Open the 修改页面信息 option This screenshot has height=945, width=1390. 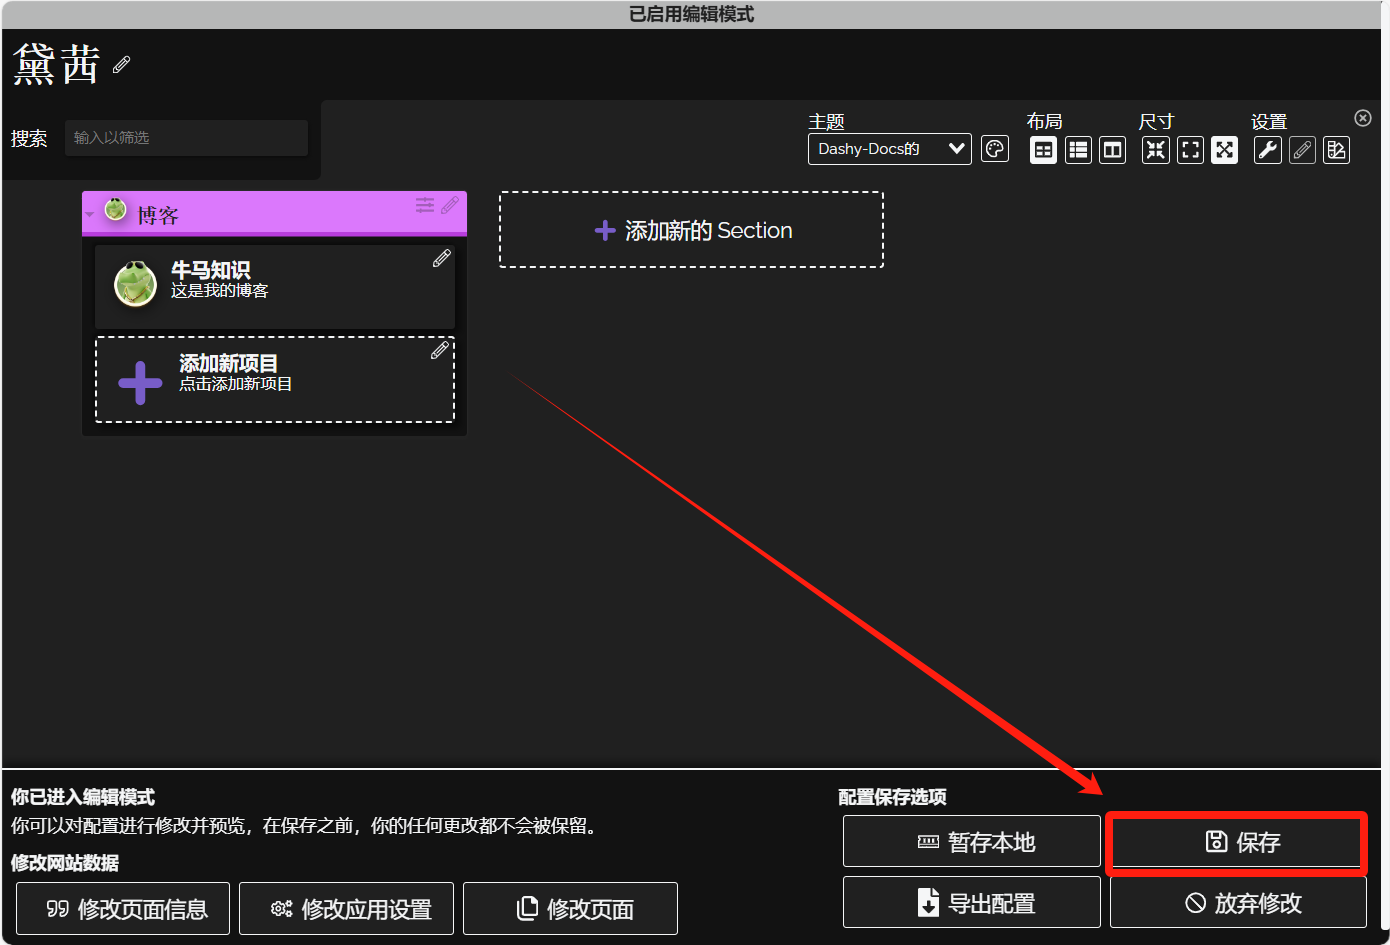[123, 909]
